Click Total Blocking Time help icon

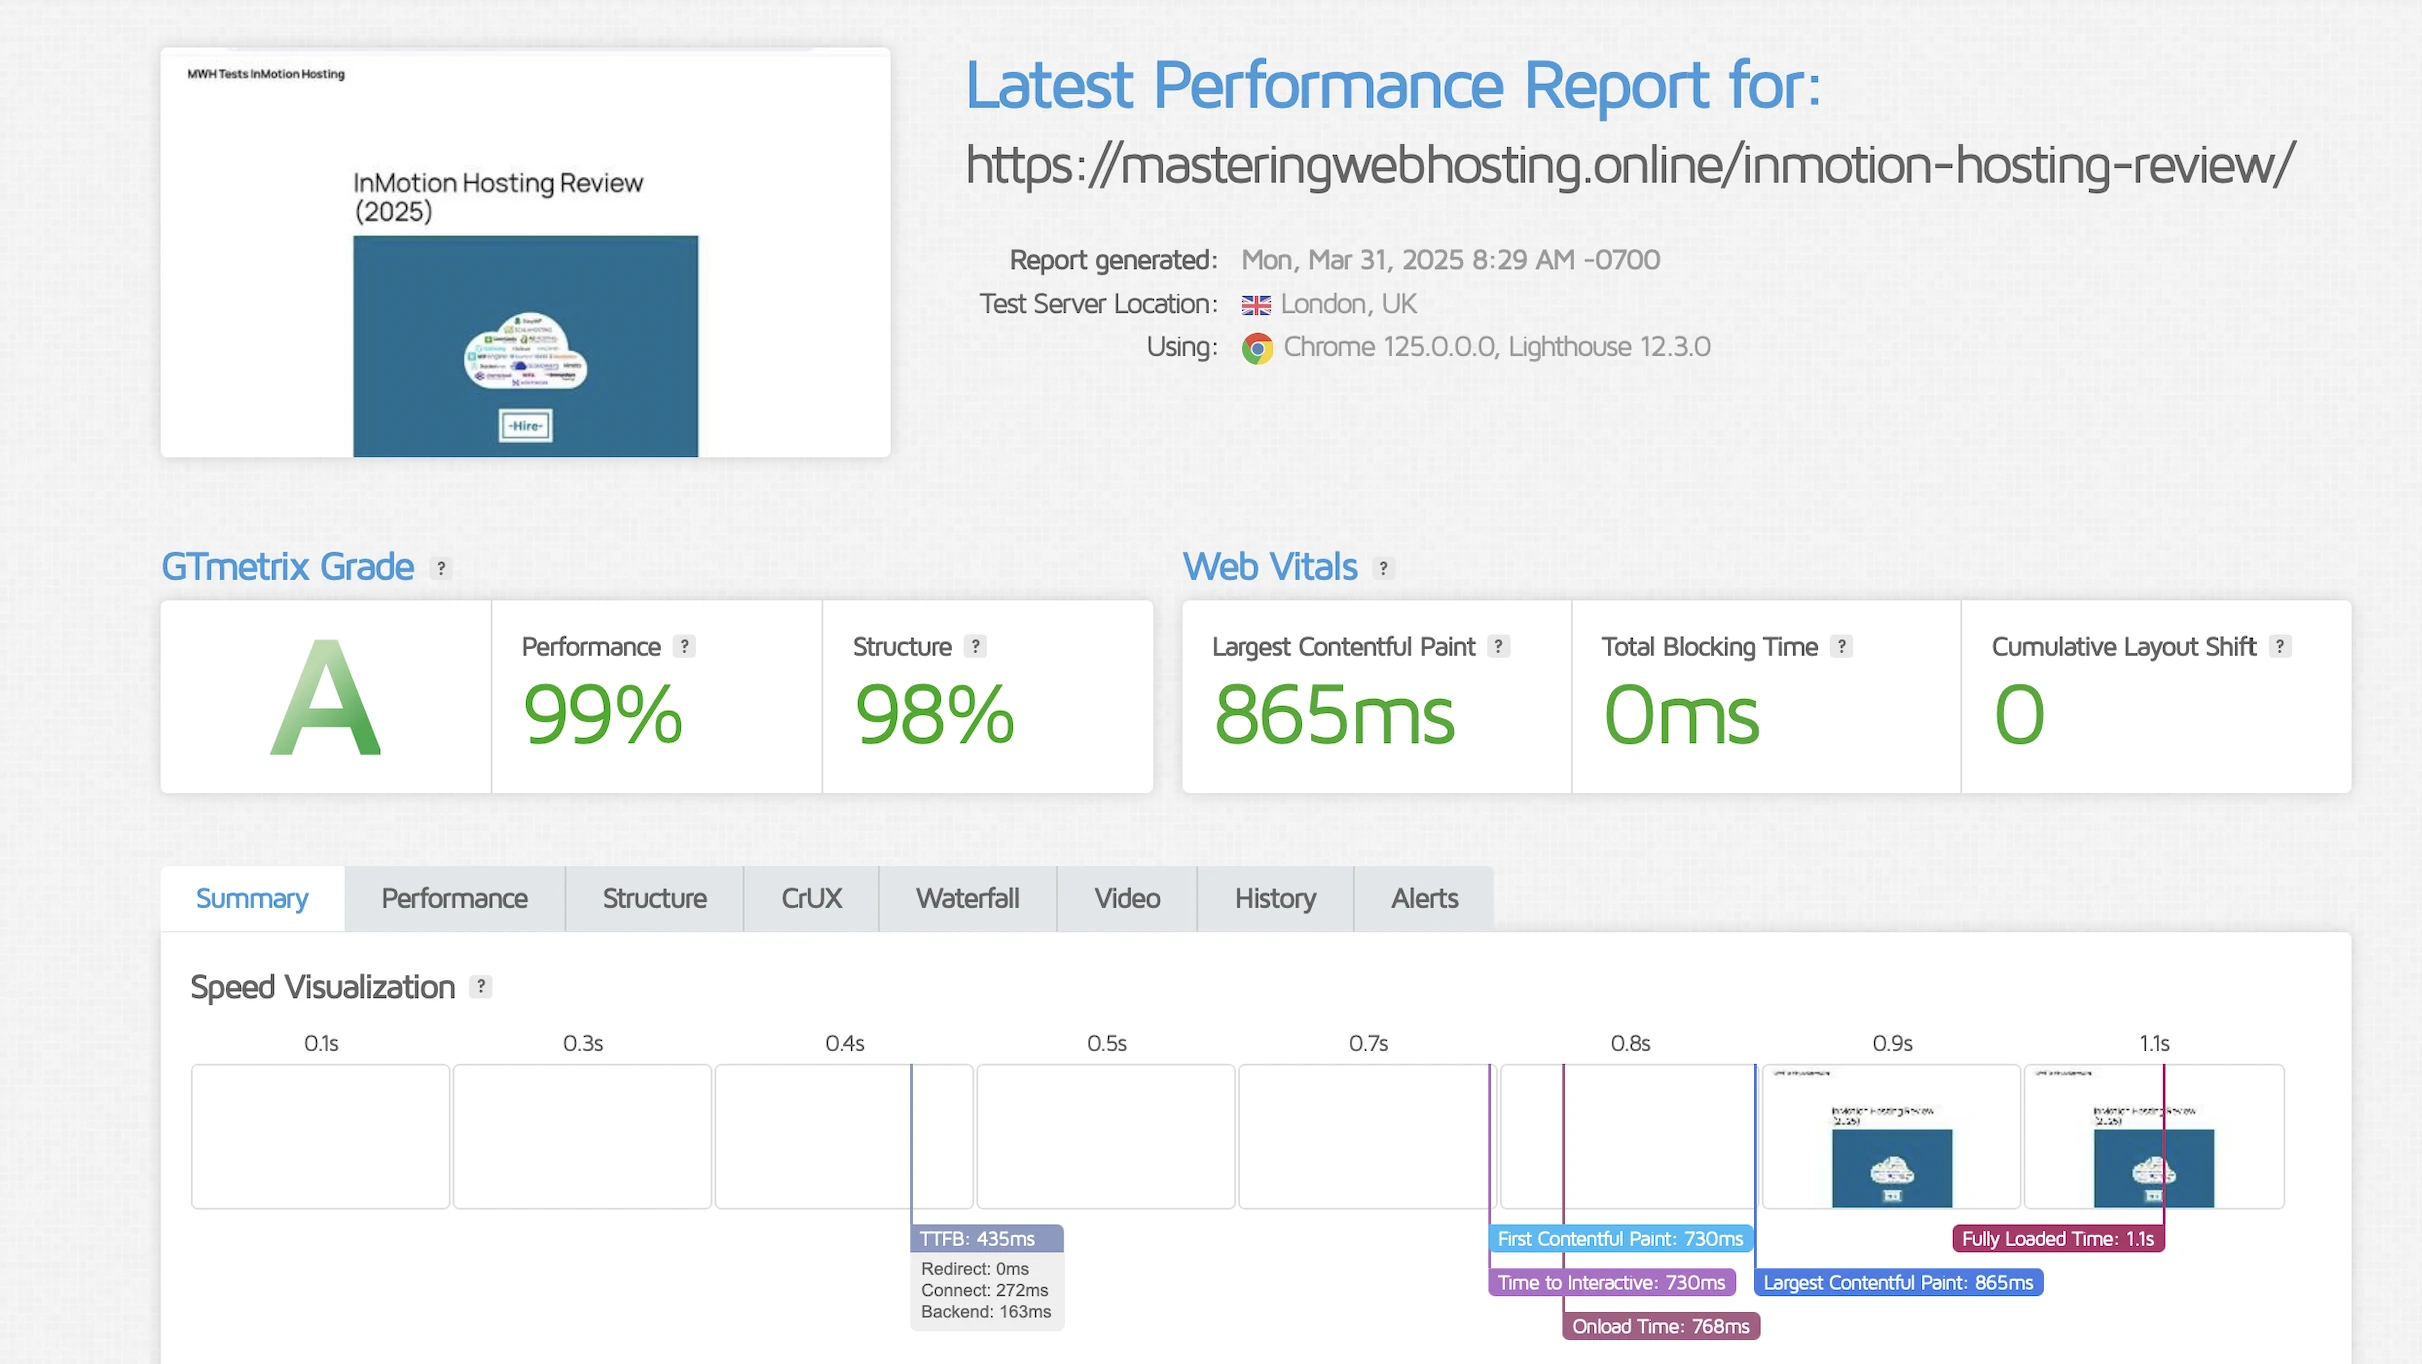(1841, 647)
